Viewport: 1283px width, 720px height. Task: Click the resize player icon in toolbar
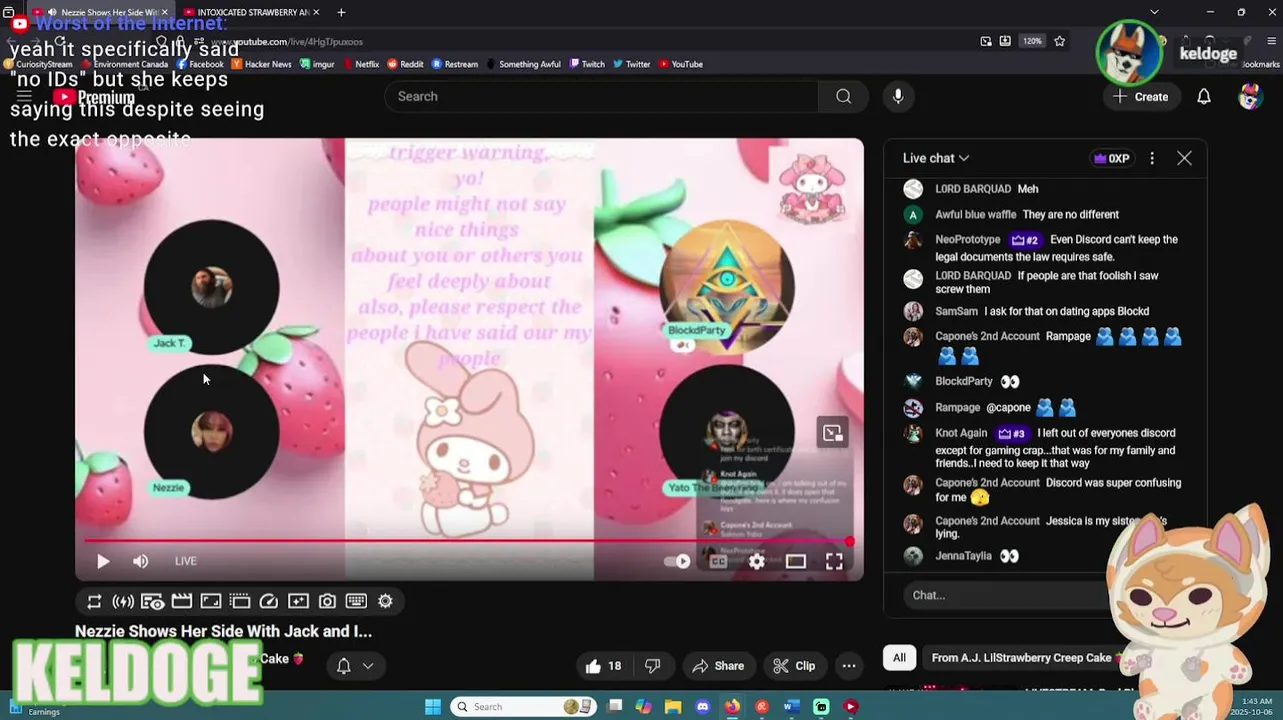click(210, 601)
